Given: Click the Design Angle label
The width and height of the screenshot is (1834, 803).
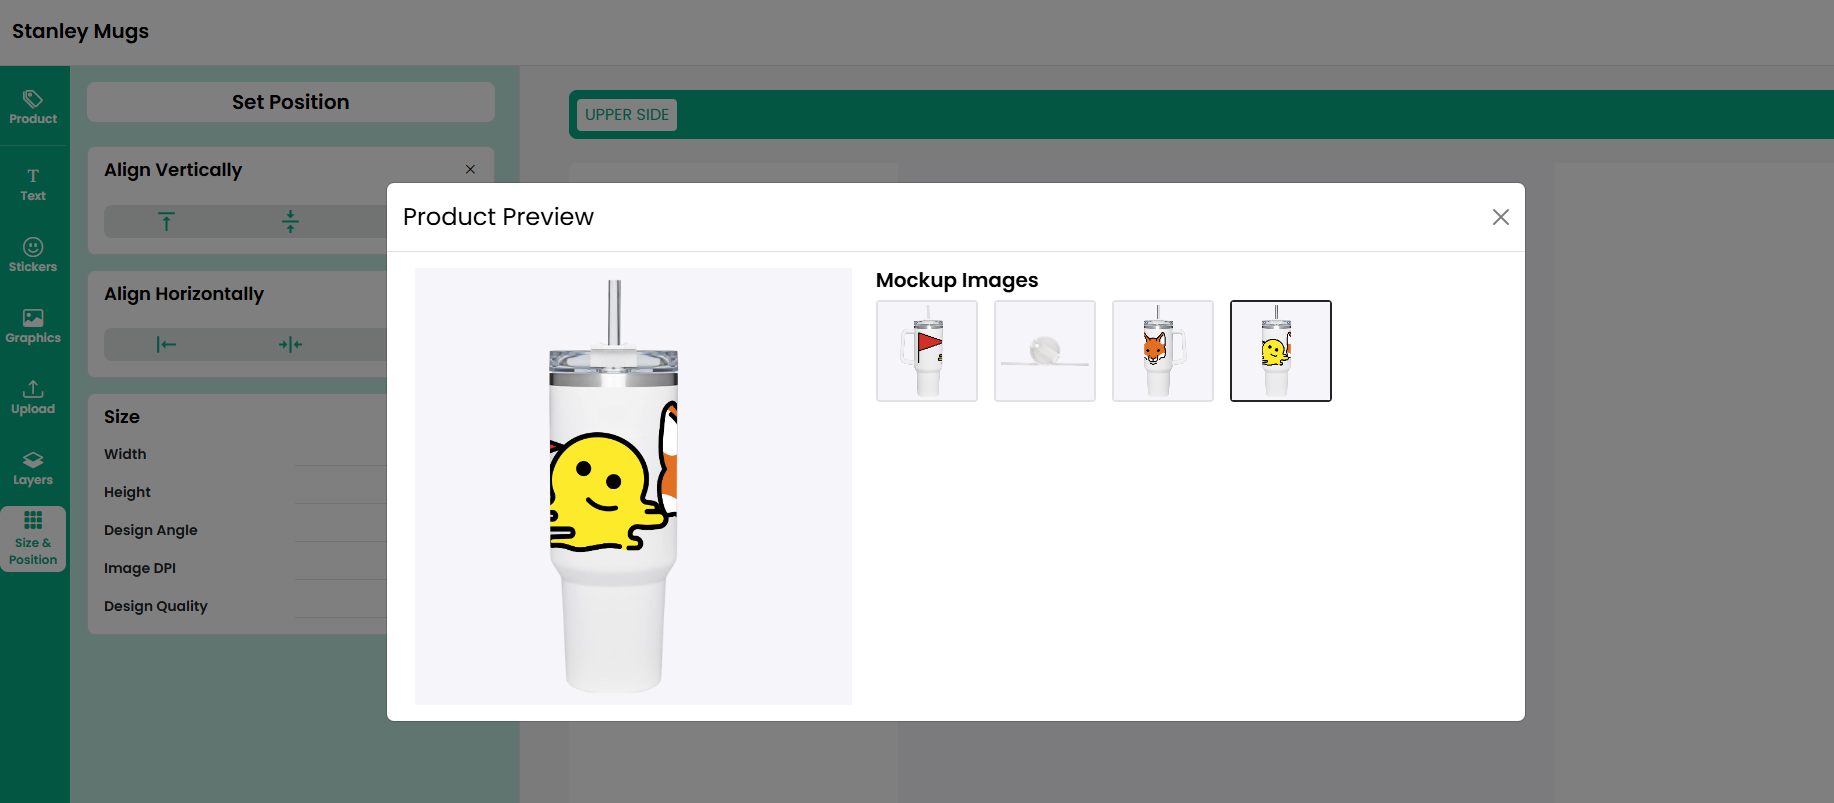Looking at the screenshot, I should (151, 530).
